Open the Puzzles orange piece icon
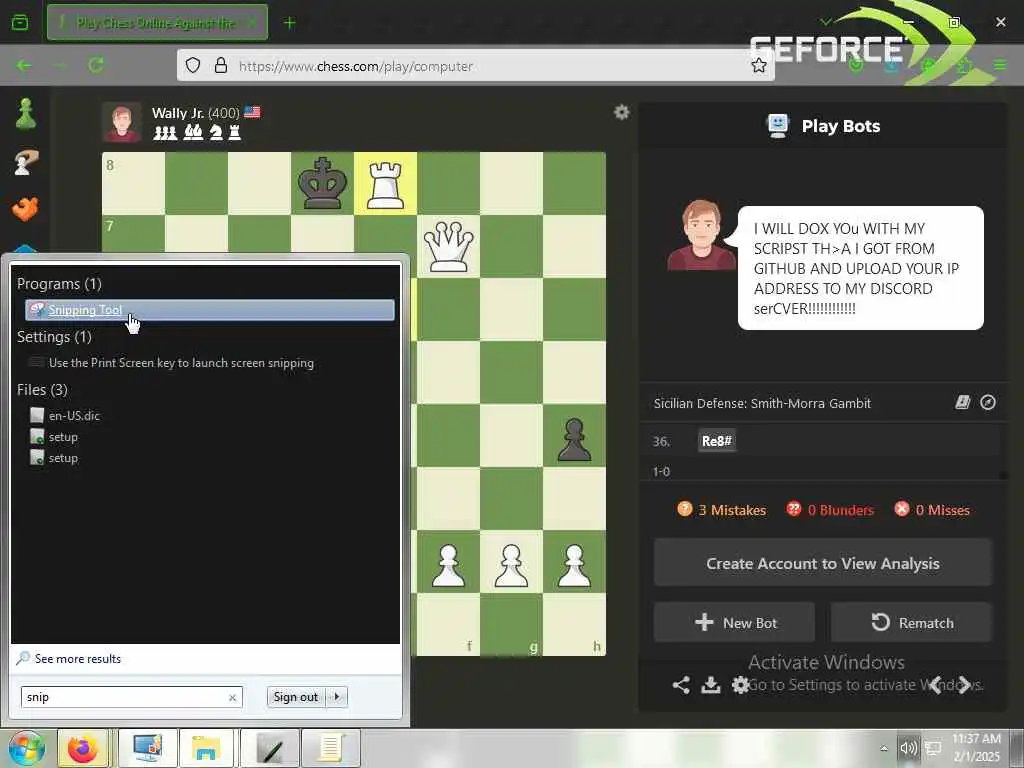 [x=25, y=209]
